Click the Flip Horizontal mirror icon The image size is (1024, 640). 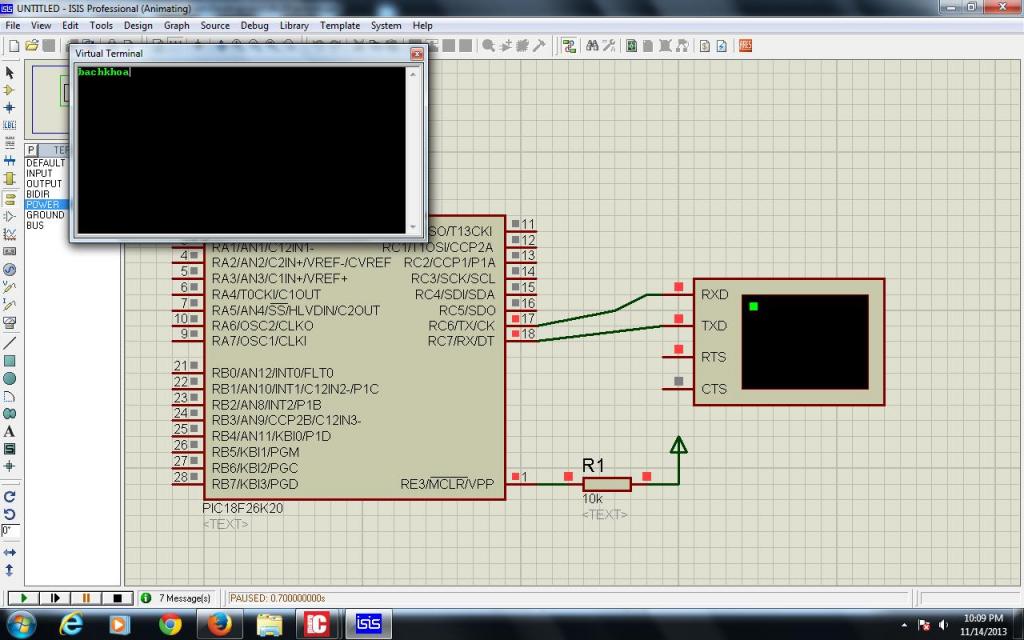point(10,552)
